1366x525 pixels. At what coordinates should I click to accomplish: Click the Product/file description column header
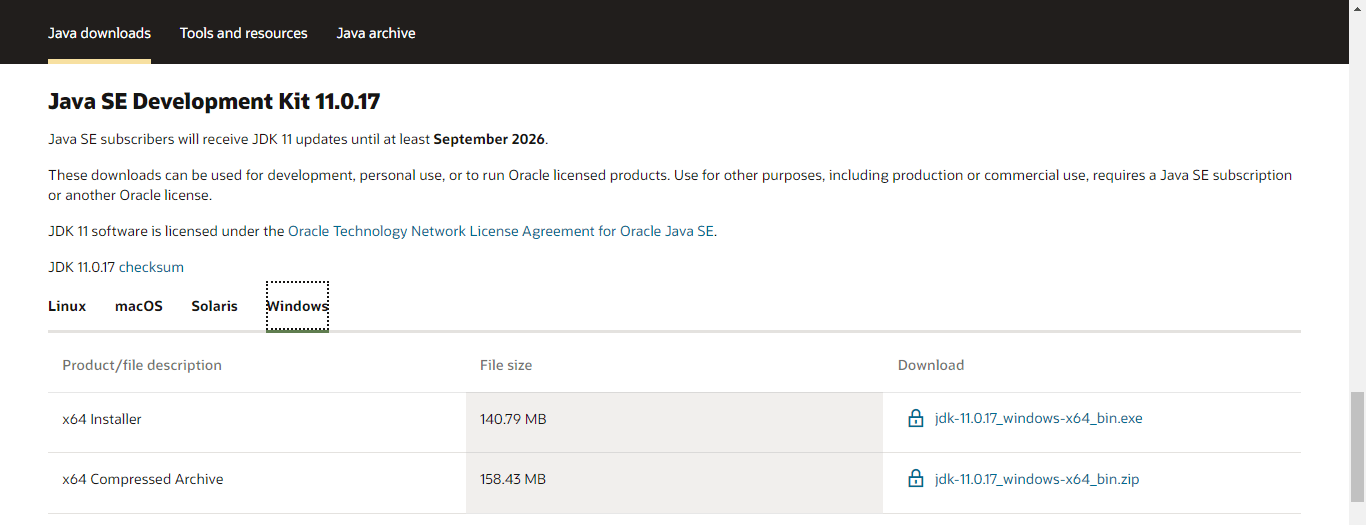pos(142,365)
